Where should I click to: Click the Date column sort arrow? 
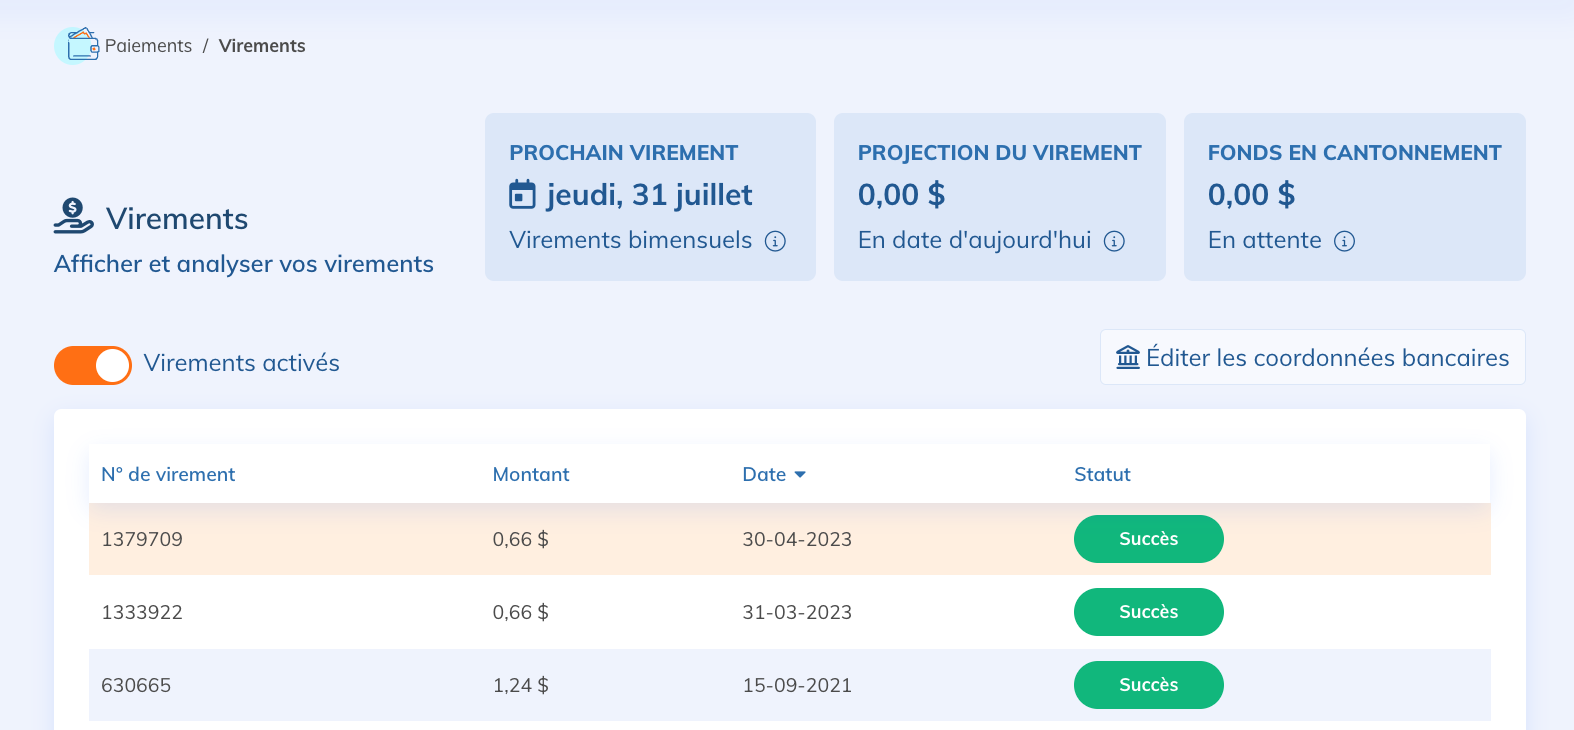click(800, 475)
